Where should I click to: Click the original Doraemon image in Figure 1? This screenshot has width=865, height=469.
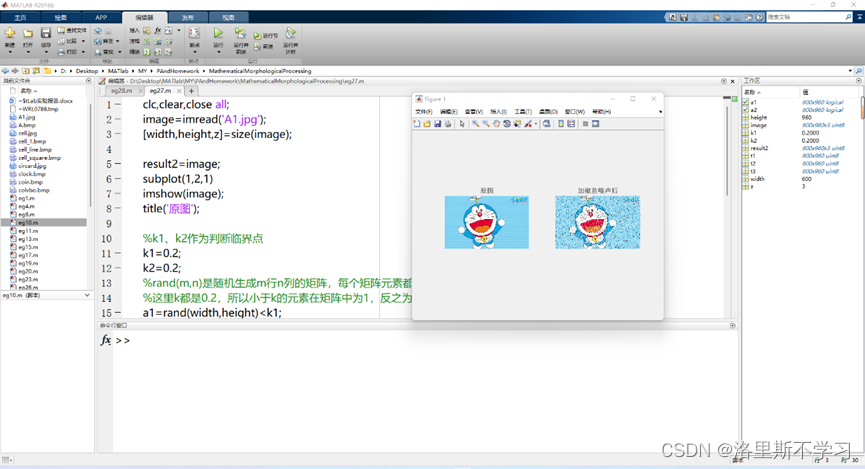click(x=487, y=222)
